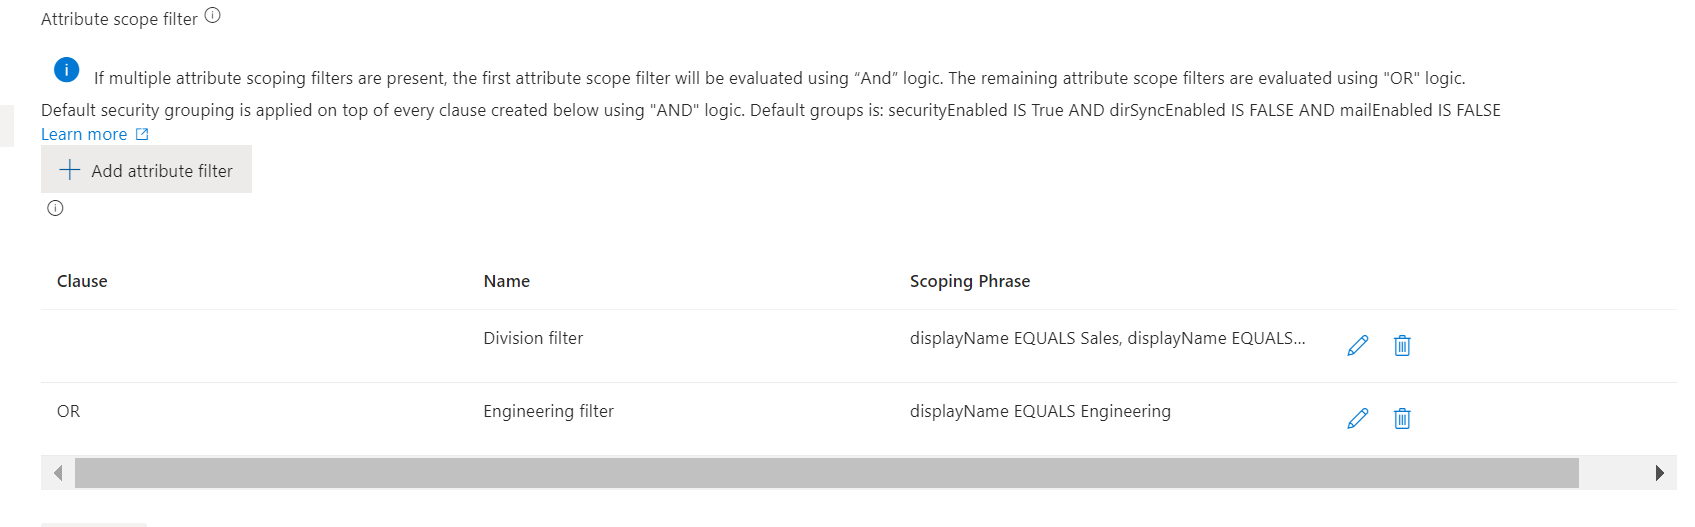The height and width of the screenshot is (527, 1695).
Task: Delete the Division filter row
Action: (x=1402, y=345)
